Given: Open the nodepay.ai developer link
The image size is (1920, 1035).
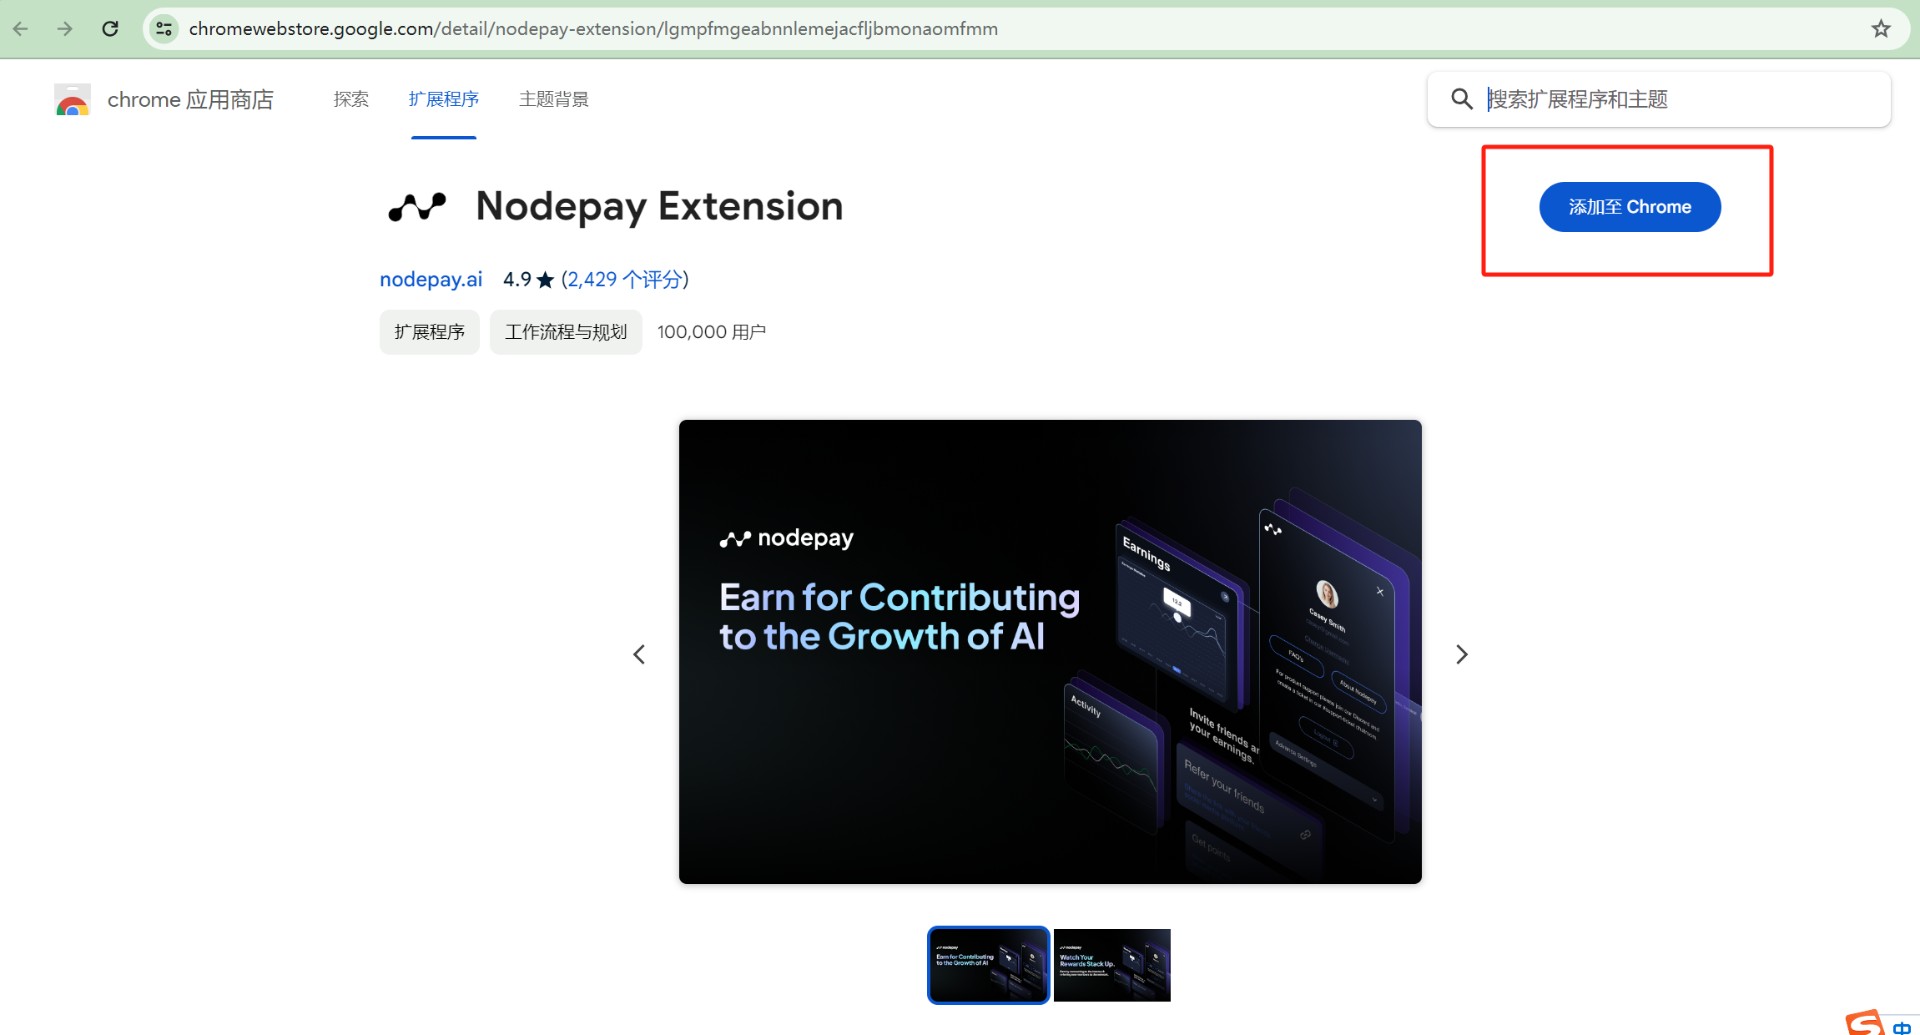Looking at the screenshot, I should point(431,279).
